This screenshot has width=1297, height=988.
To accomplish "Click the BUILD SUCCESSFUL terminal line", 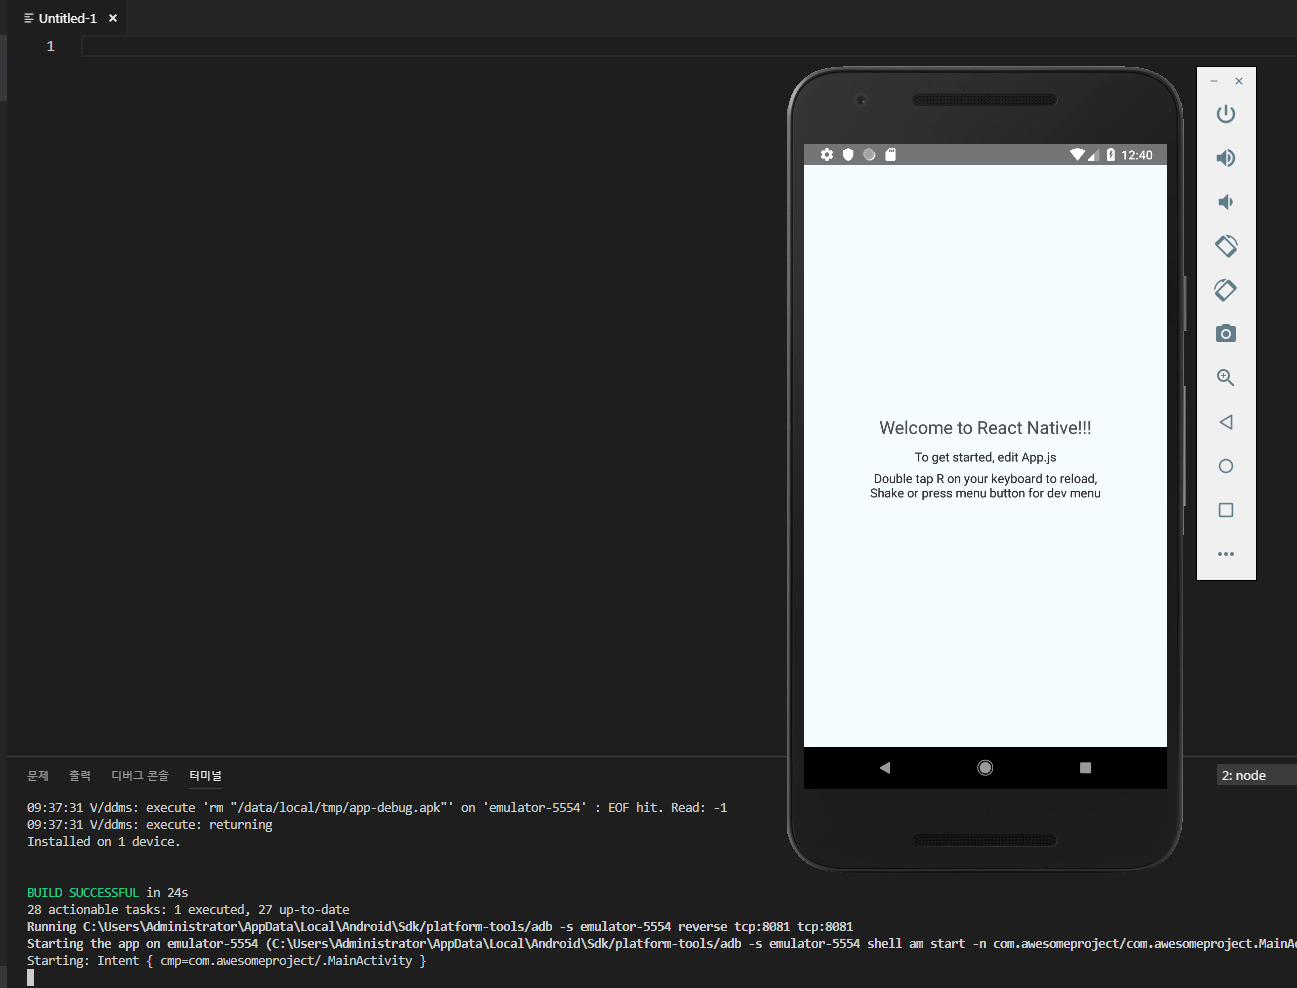I will pyautogui.click(x=107, y=892).
